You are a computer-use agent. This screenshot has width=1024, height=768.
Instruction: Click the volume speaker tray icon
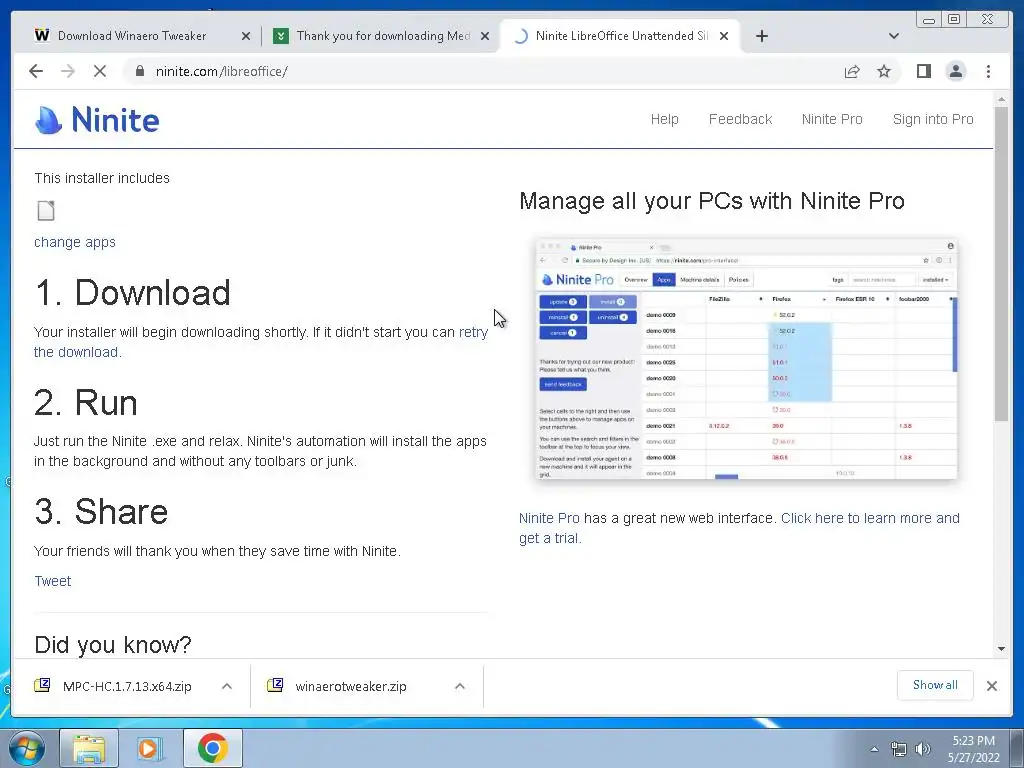922,749
